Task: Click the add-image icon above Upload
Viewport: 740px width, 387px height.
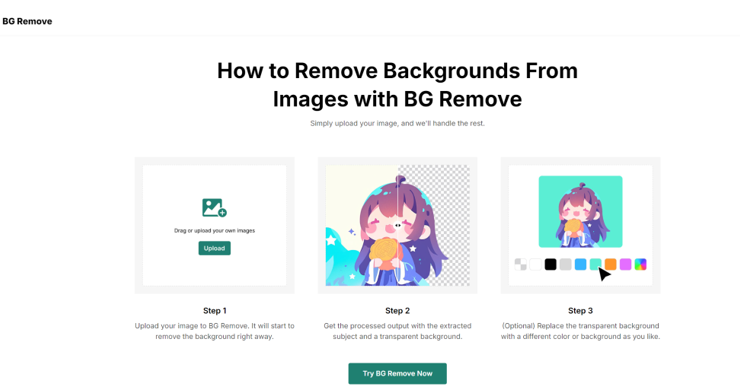Action: coord(214,208)
